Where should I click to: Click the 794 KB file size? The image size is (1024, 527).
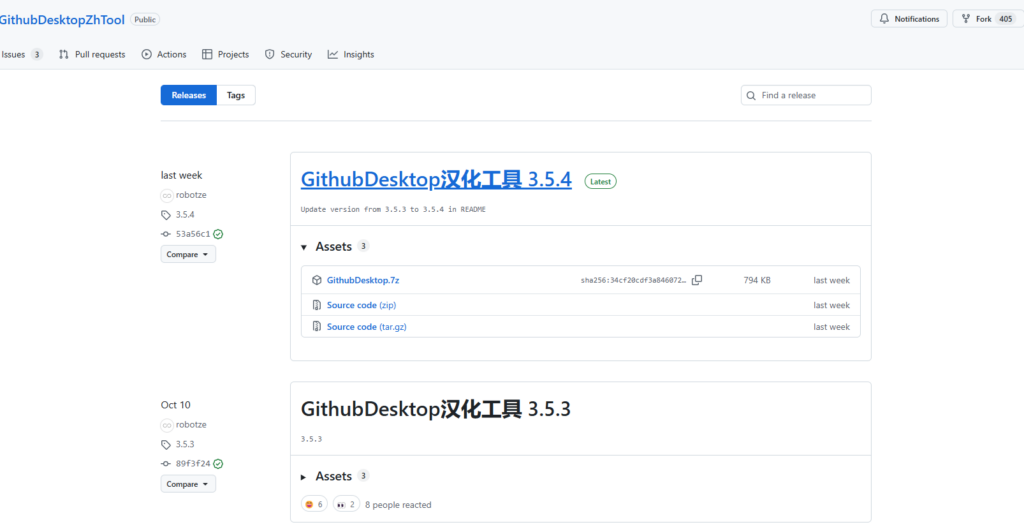coord(757,280)
